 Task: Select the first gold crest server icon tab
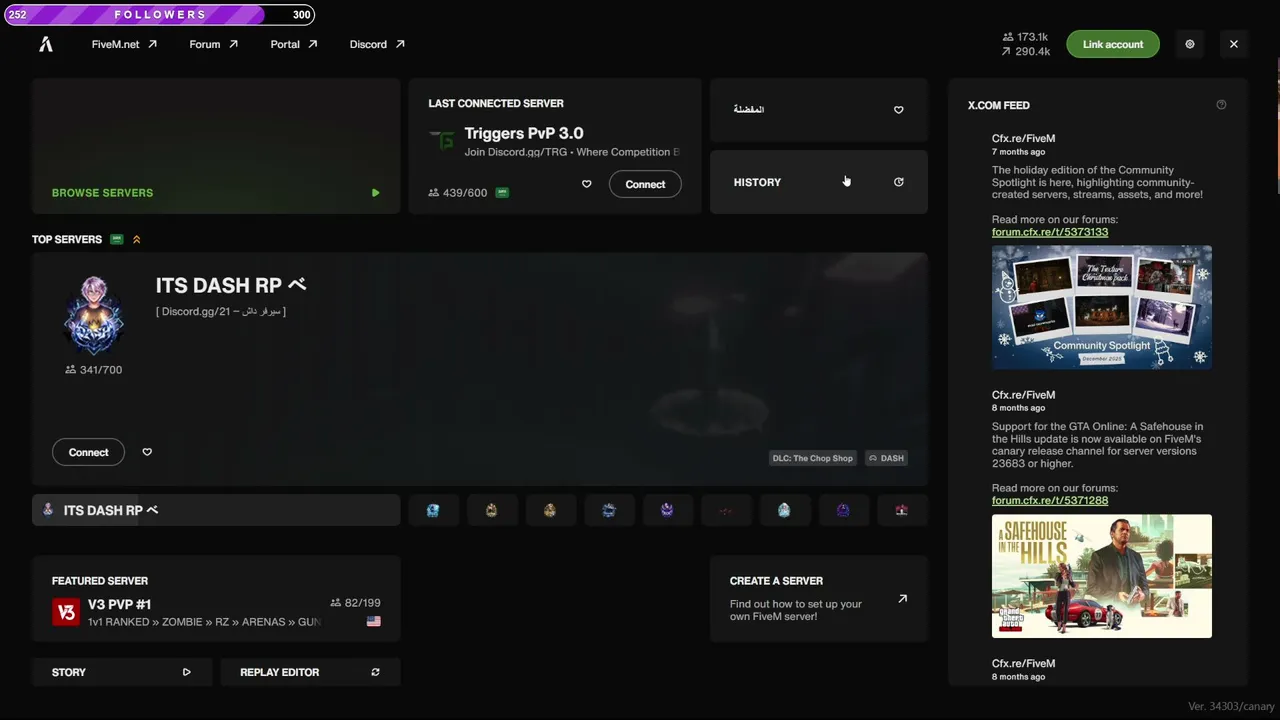pyautogui.click(x=491, y=510)
